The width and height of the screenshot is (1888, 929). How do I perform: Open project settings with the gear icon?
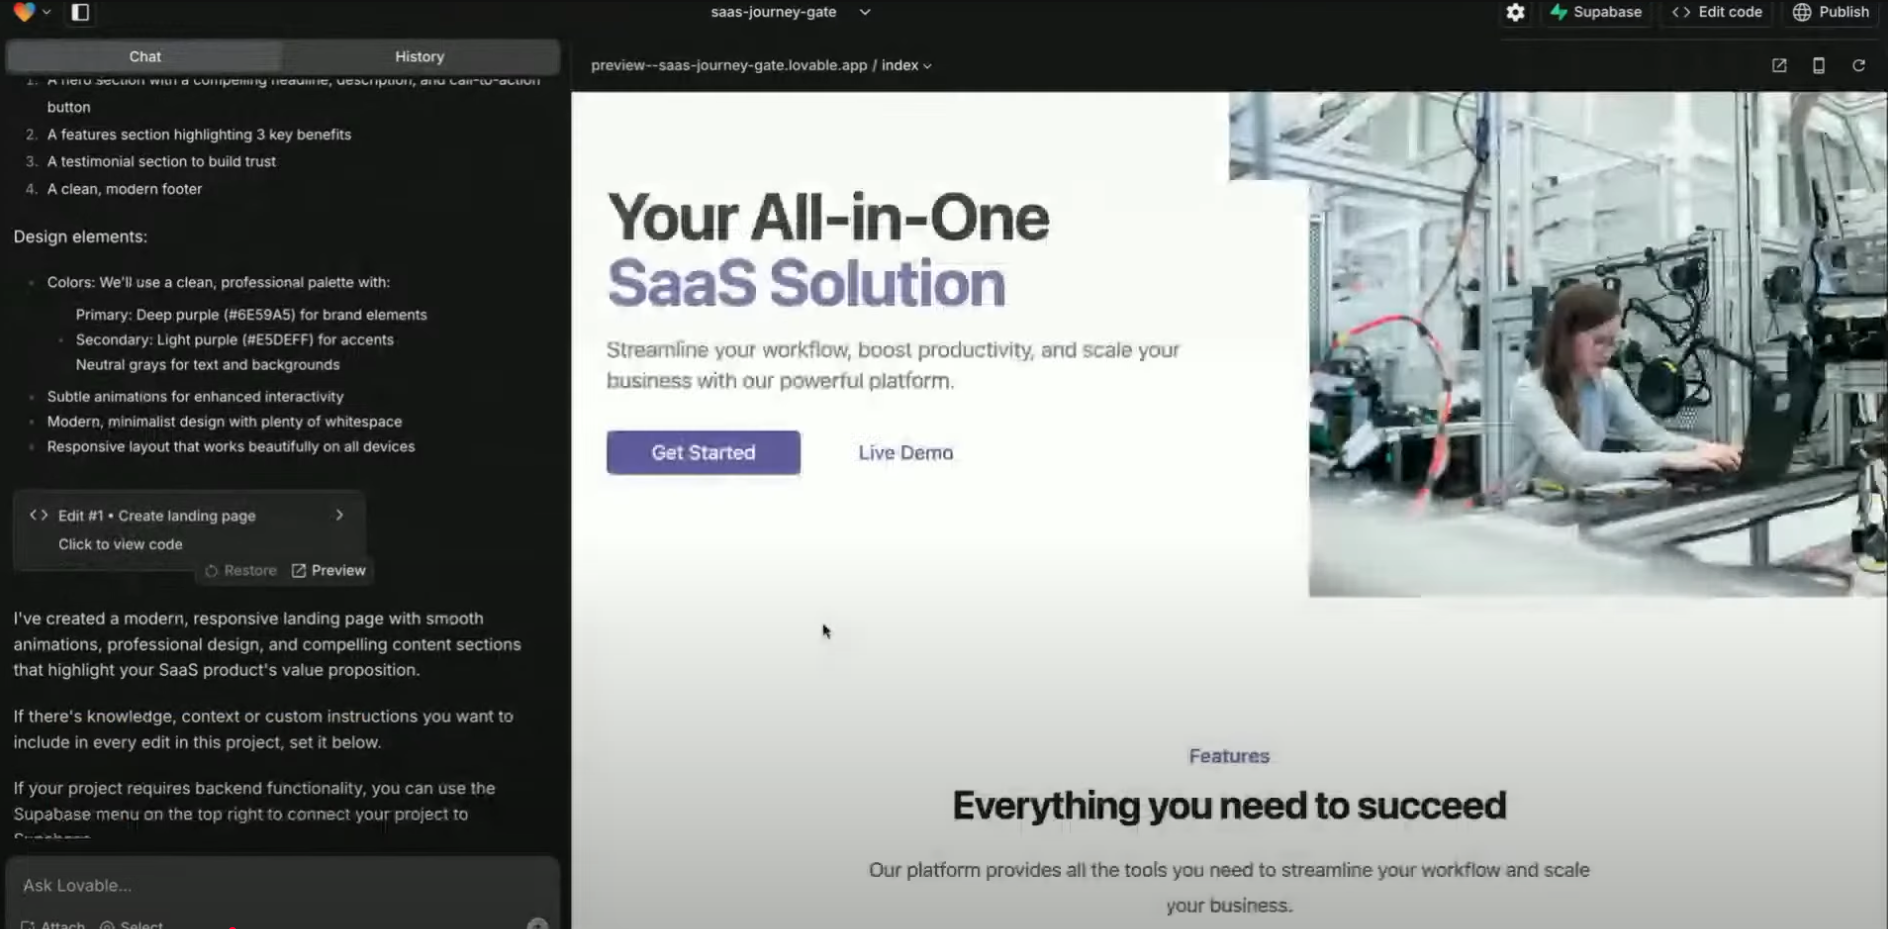[x=1515, y=13]
